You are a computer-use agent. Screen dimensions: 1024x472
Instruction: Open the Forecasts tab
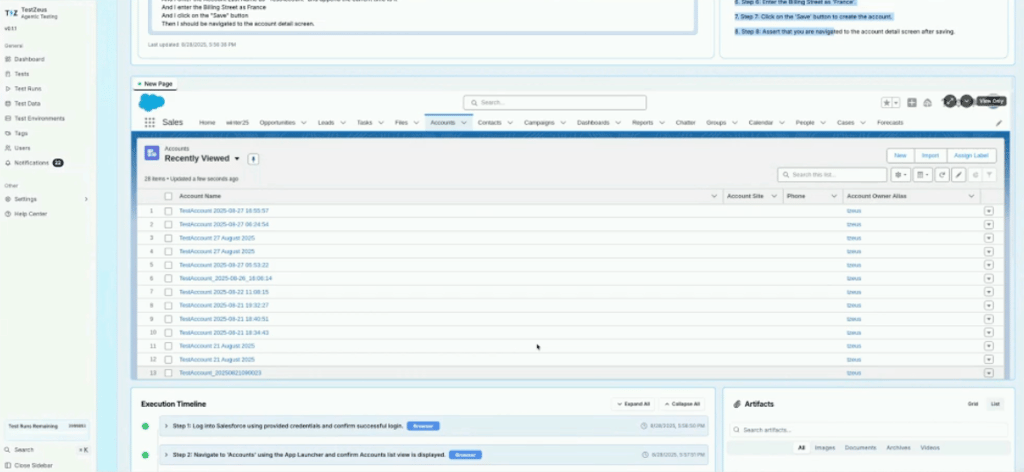click(890, 123)
